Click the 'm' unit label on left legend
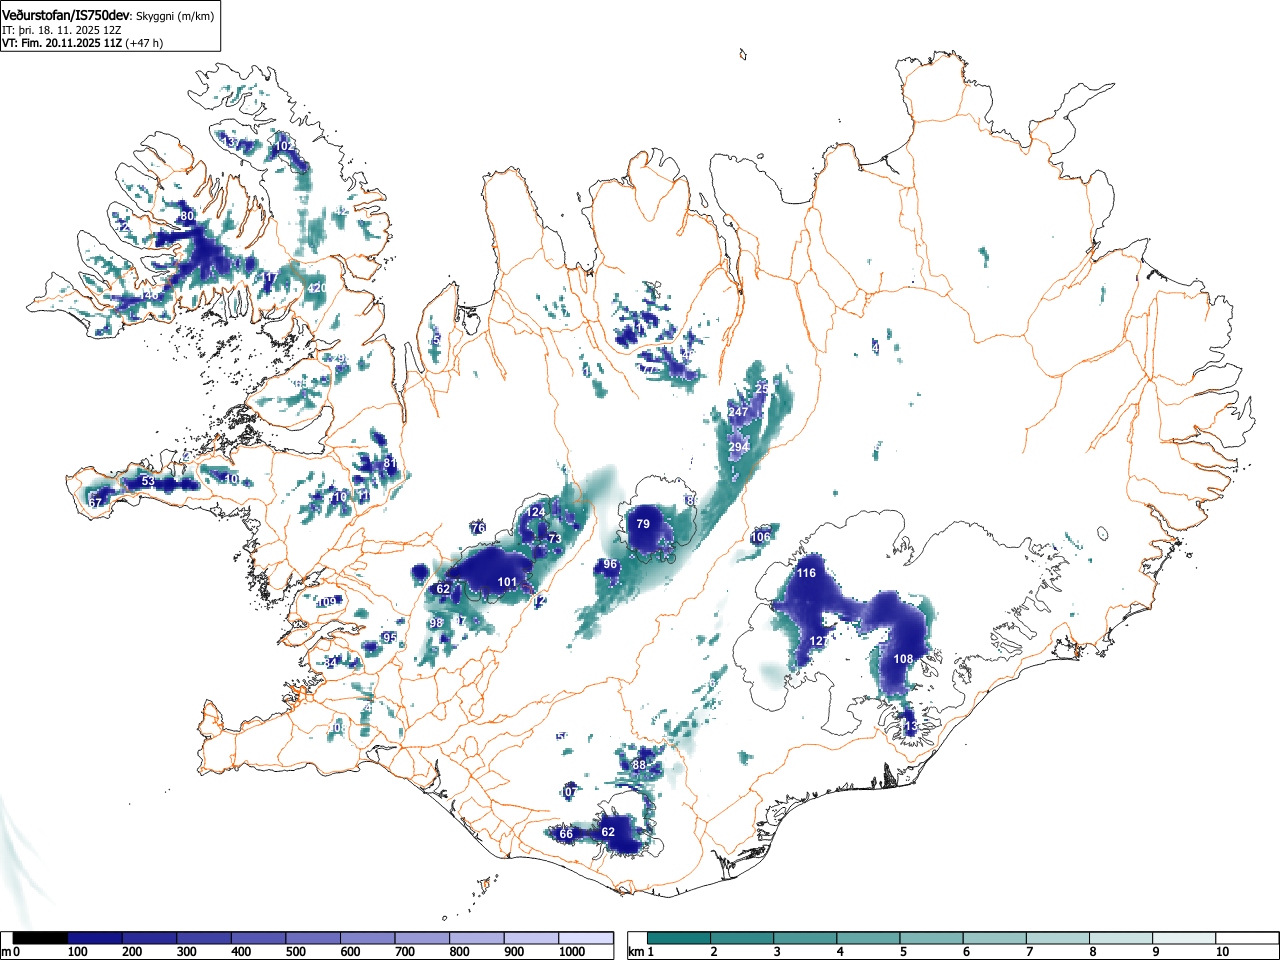The width and height of the screenshot is (1280, 960). 6,952
